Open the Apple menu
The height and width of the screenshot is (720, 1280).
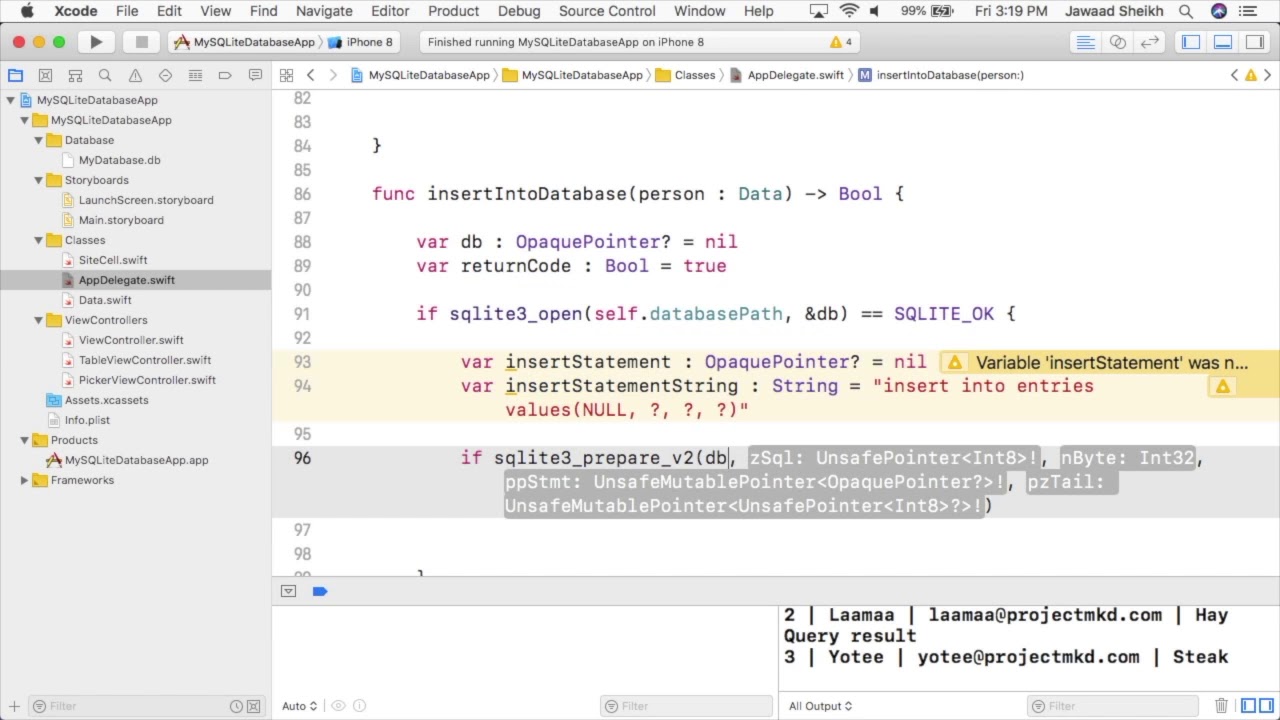pos(27,11)
